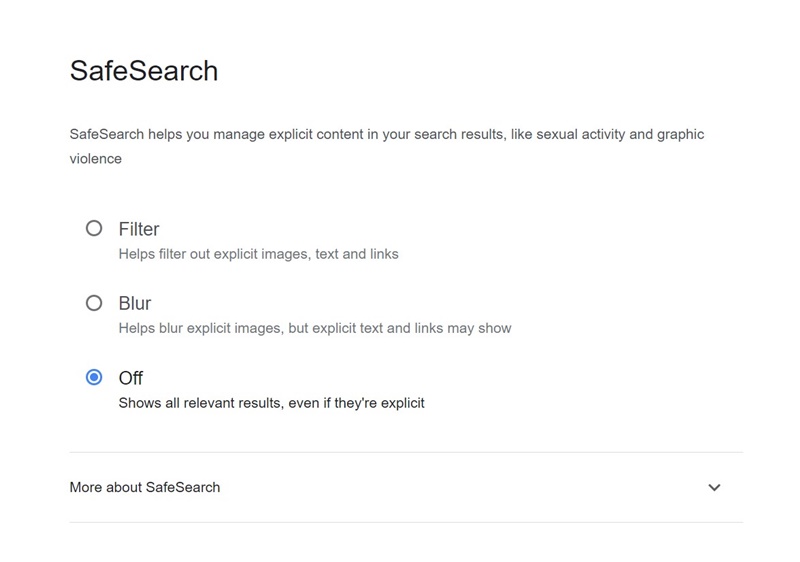Image resolution: width=800 pixels, height=562 pixels.
Task: Click the word 'SafeSearch' starting the intro sentence
Action: coord(107,134)
